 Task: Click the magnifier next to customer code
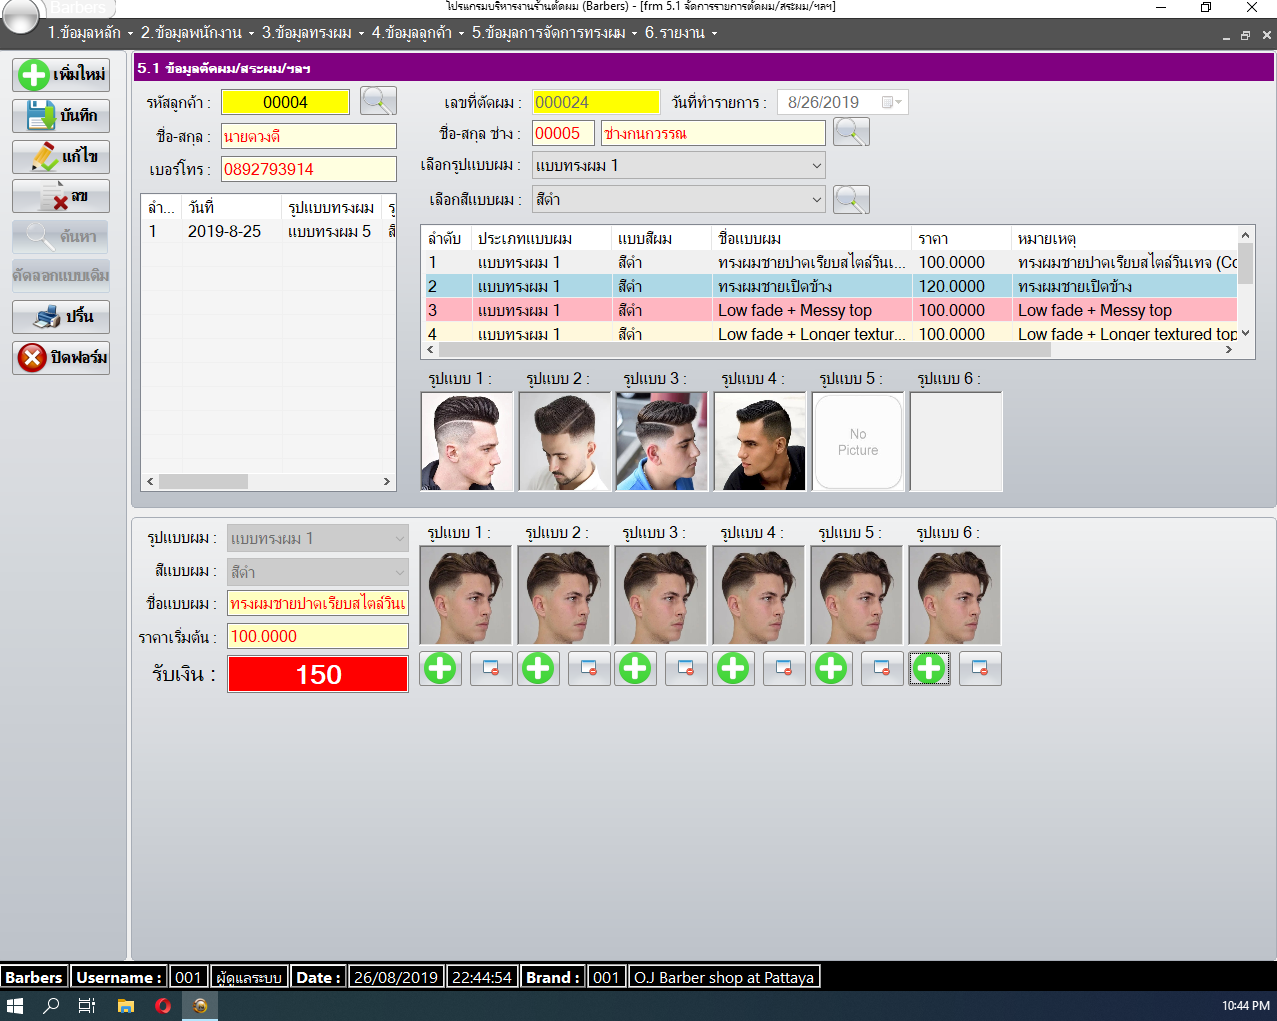(378, 101)
